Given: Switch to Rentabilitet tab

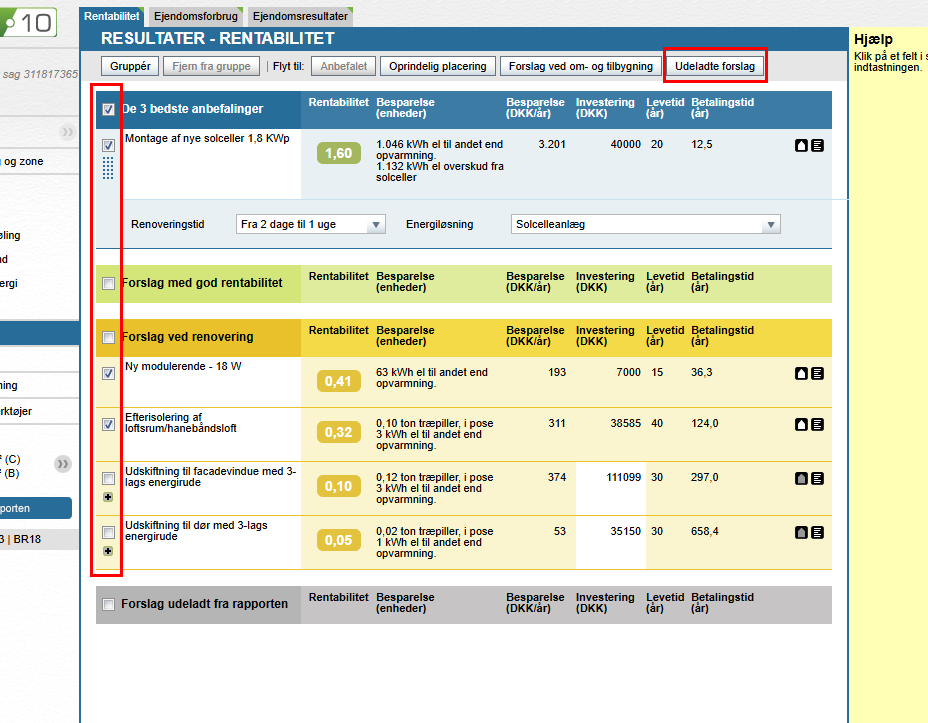Looking at the screenshot, I should click(x=112, y=17).
